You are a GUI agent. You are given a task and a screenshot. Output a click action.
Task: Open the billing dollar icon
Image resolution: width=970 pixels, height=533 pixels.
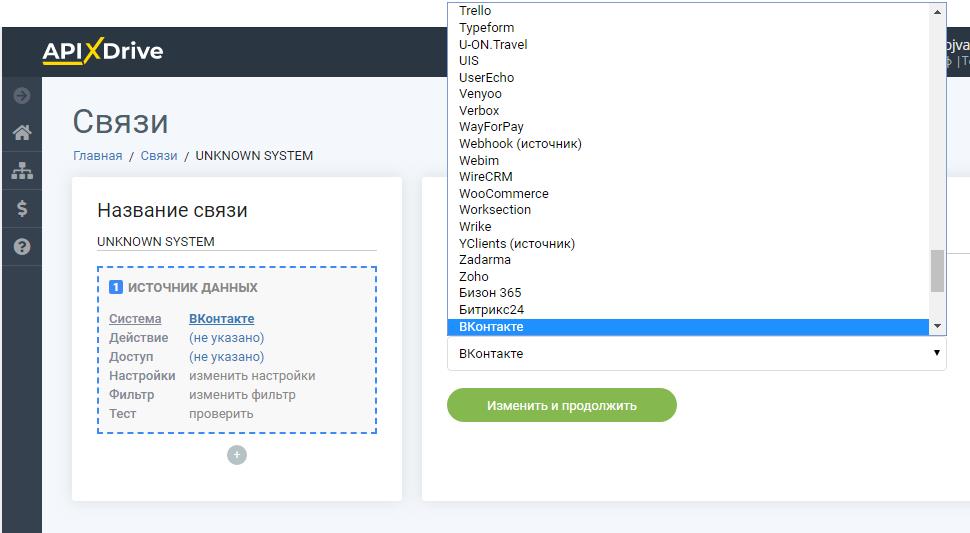click(22, 208)
